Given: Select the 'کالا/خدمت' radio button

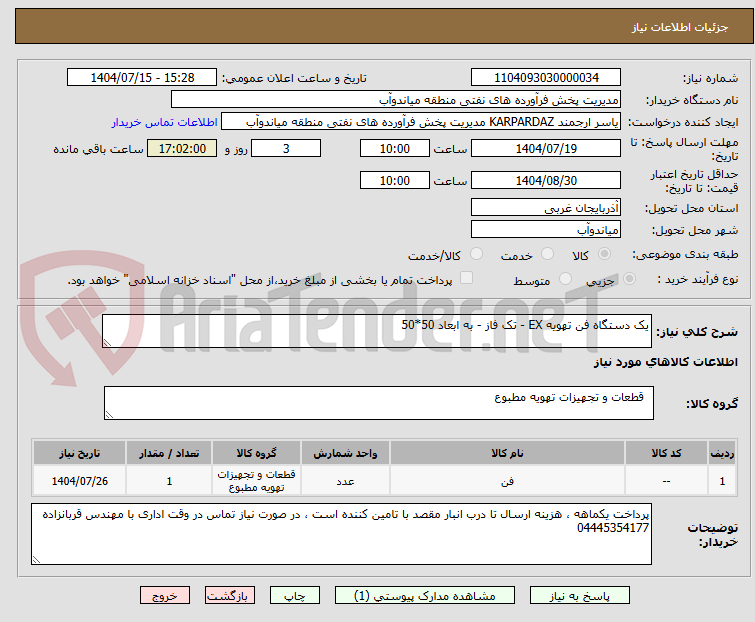Looking at the screenshot, I should [476, 254].
